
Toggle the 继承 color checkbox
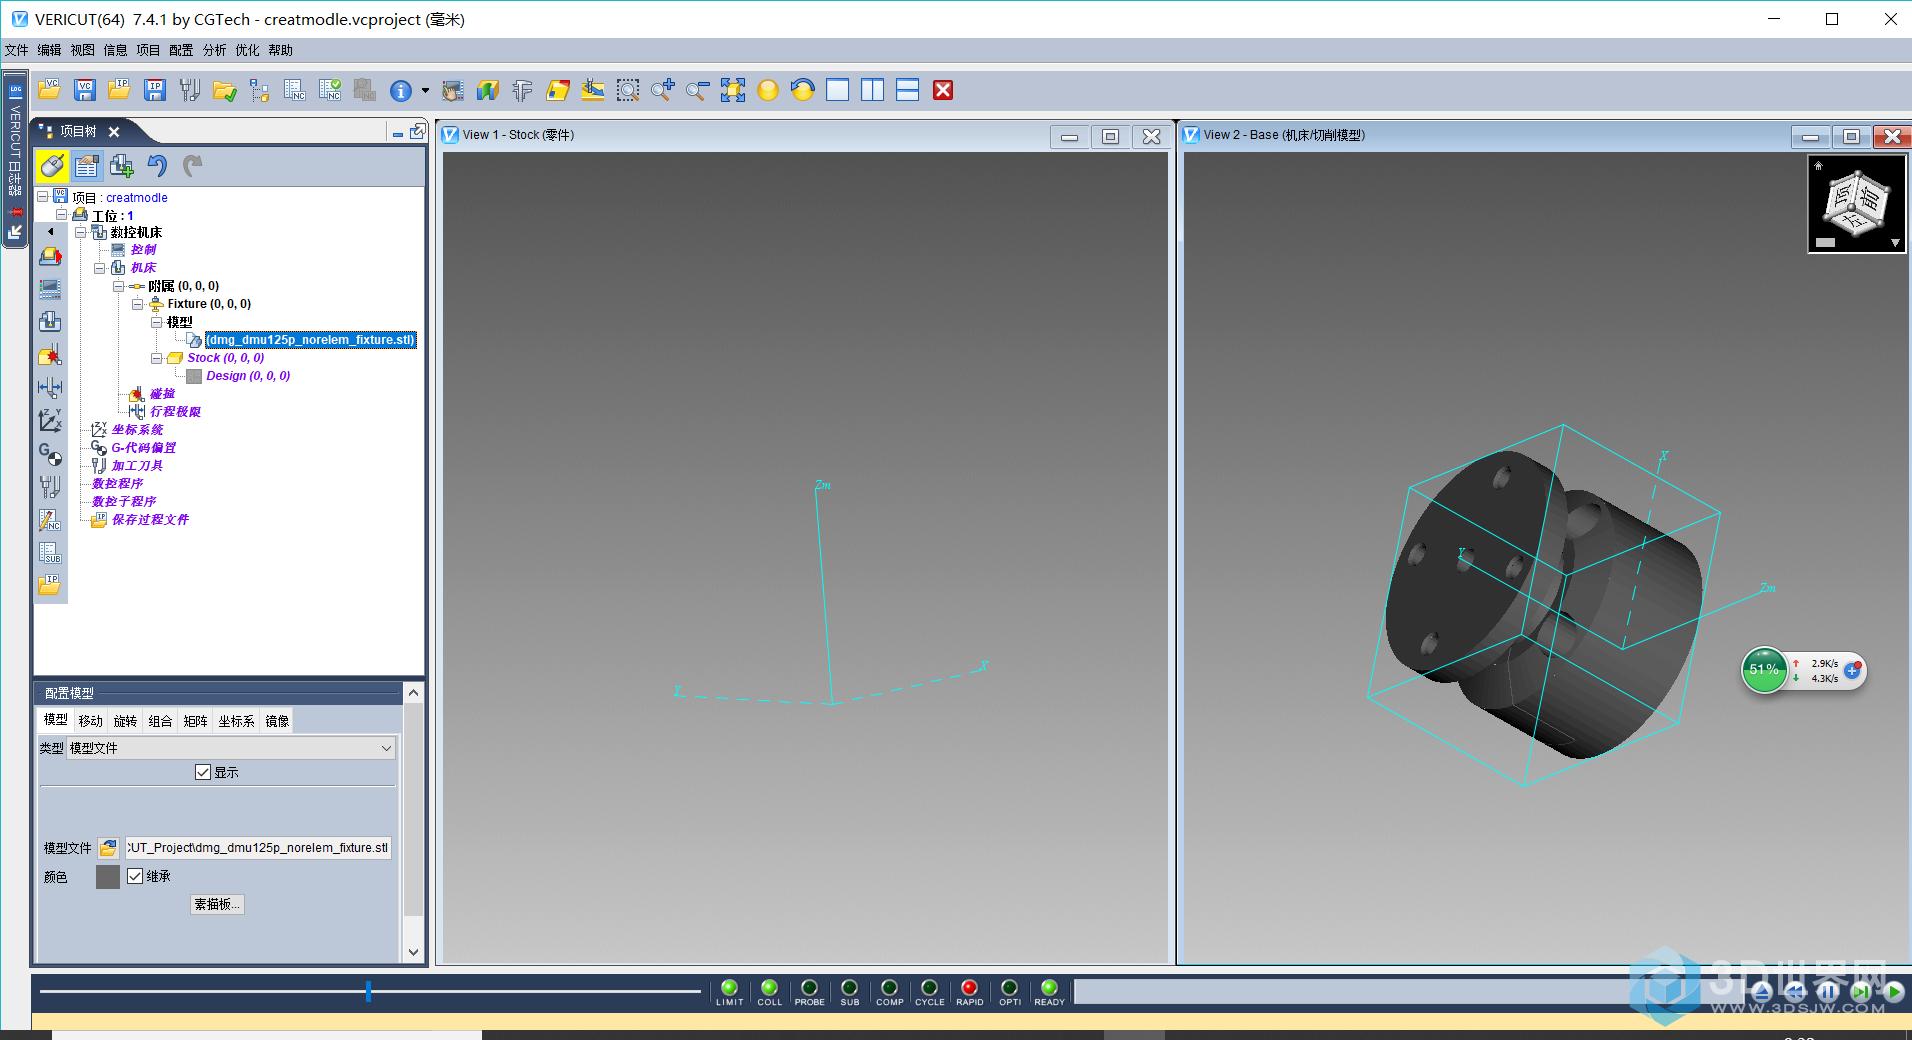point(135,876)
